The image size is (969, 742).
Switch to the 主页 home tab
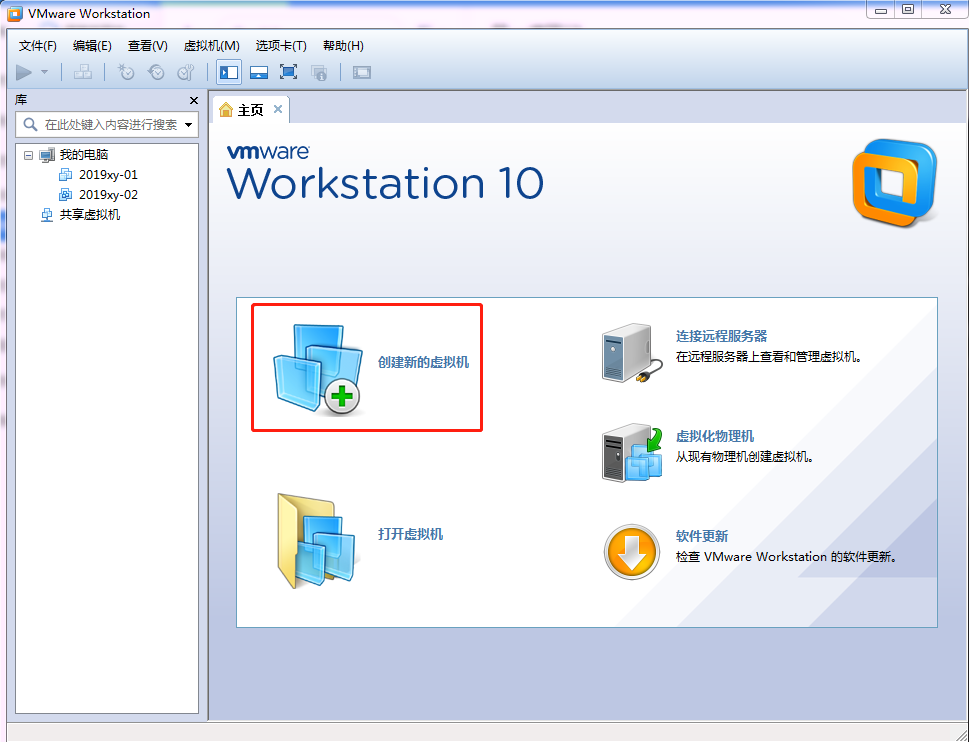point(250,110)
